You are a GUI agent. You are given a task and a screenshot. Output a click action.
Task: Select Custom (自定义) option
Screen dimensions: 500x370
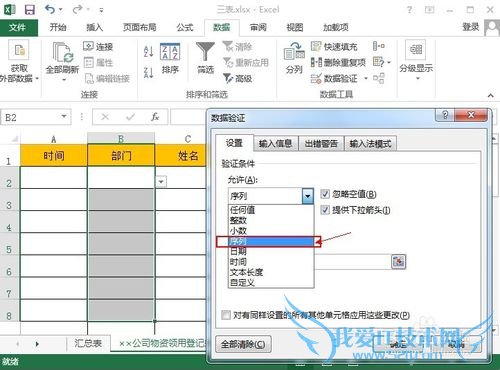coord(271,283)
